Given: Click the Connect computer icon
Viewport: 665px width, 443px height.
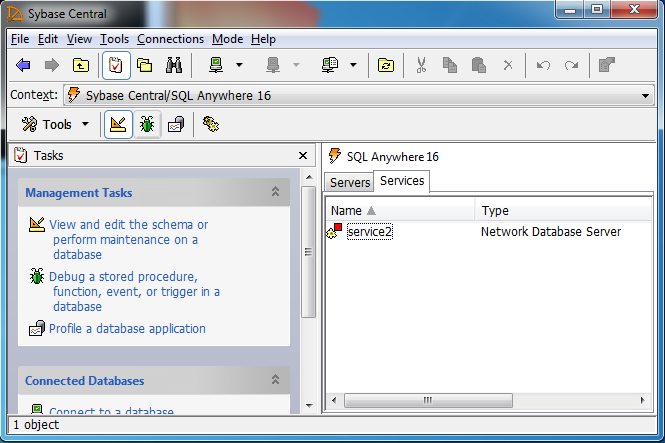Looking at the screenshot, I should click(216, 65).
